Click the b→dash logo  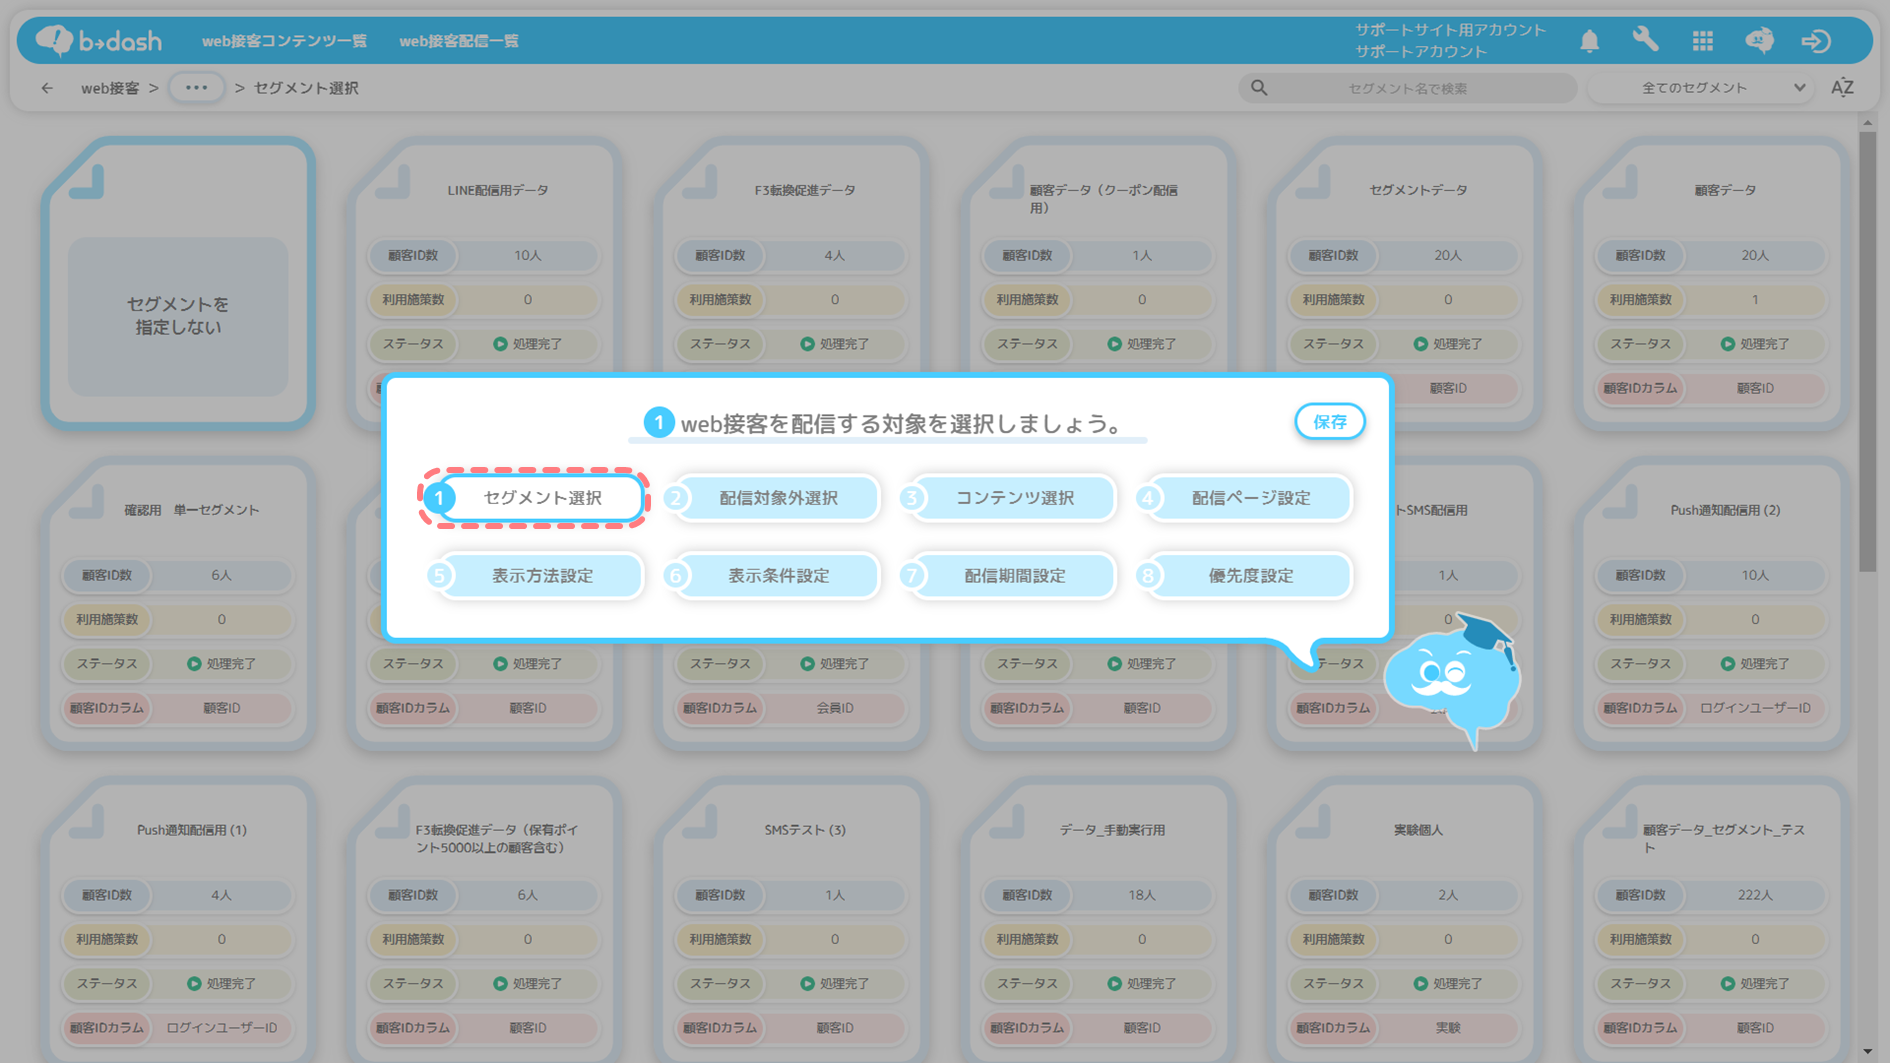coord(99,41)
